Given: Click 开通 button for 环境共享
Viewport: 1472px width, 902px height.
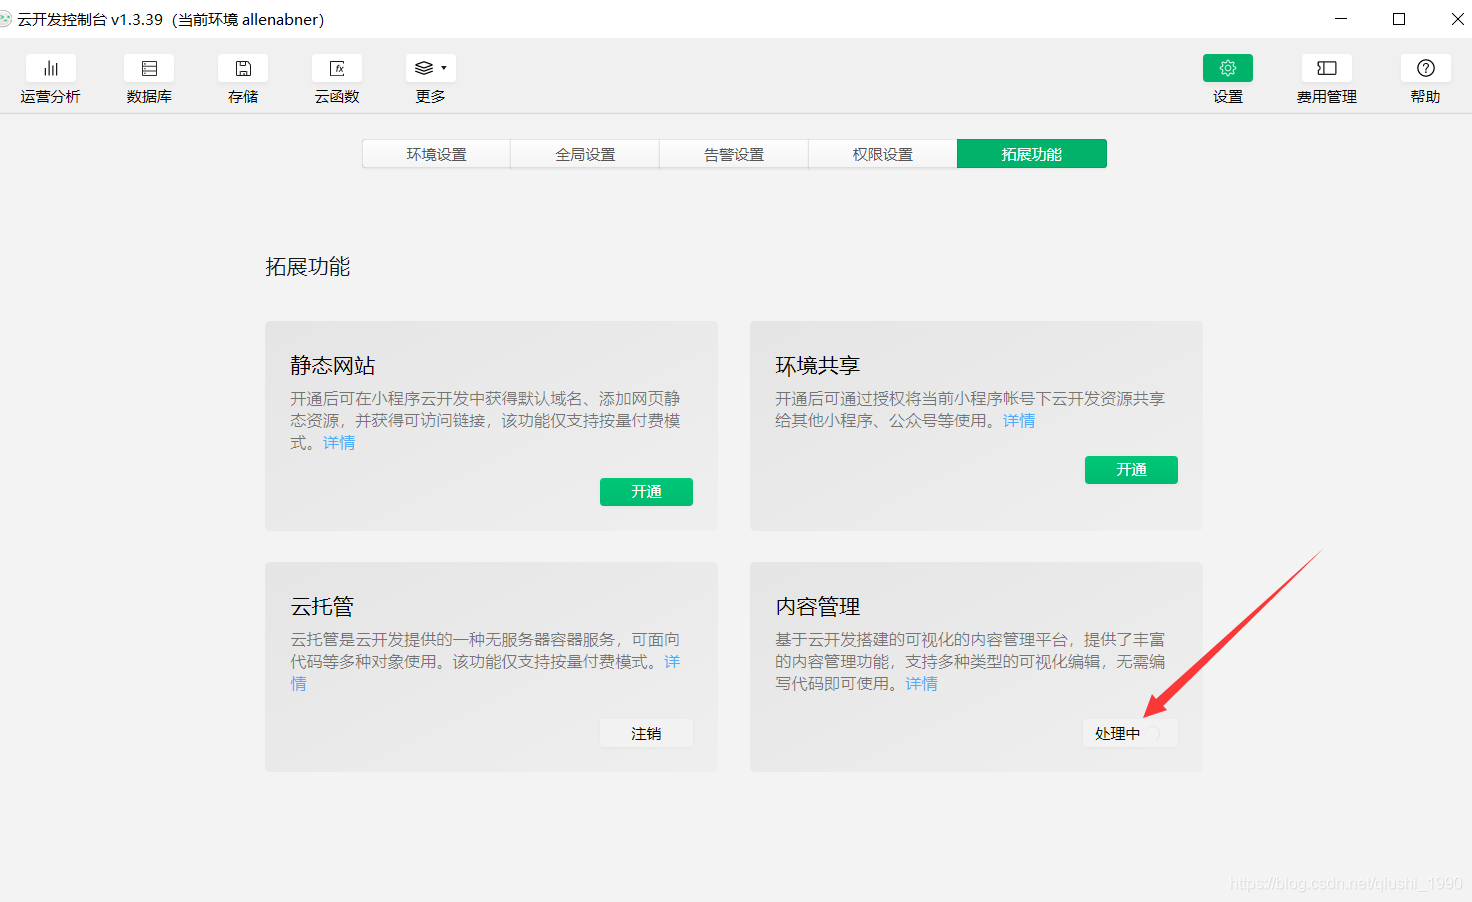Looking at the screenshot, I should [x=1131, y=470].
